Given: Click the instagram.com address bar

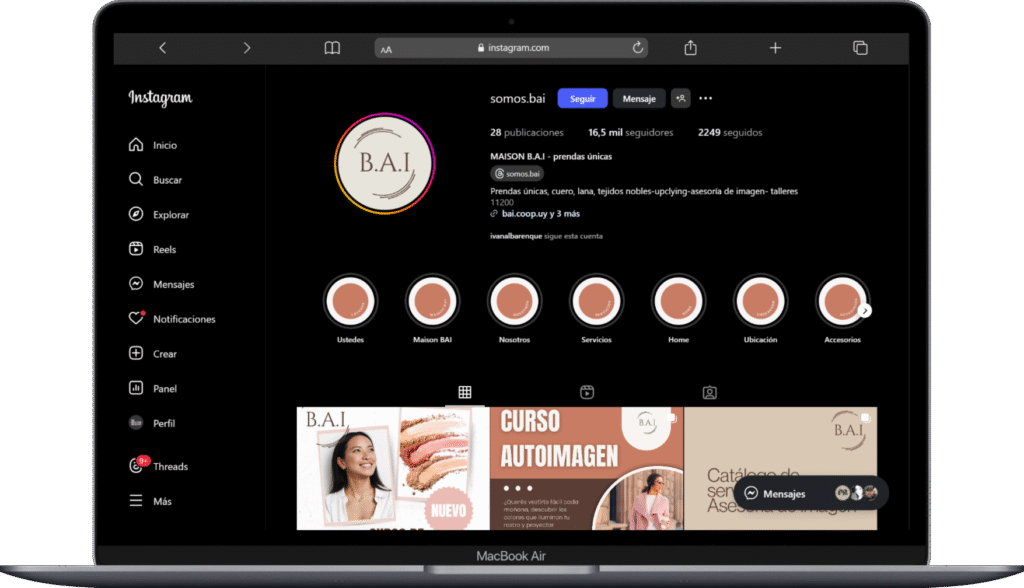Looking at the screenshot, I should pyautogui.click(x=511, y=48).
